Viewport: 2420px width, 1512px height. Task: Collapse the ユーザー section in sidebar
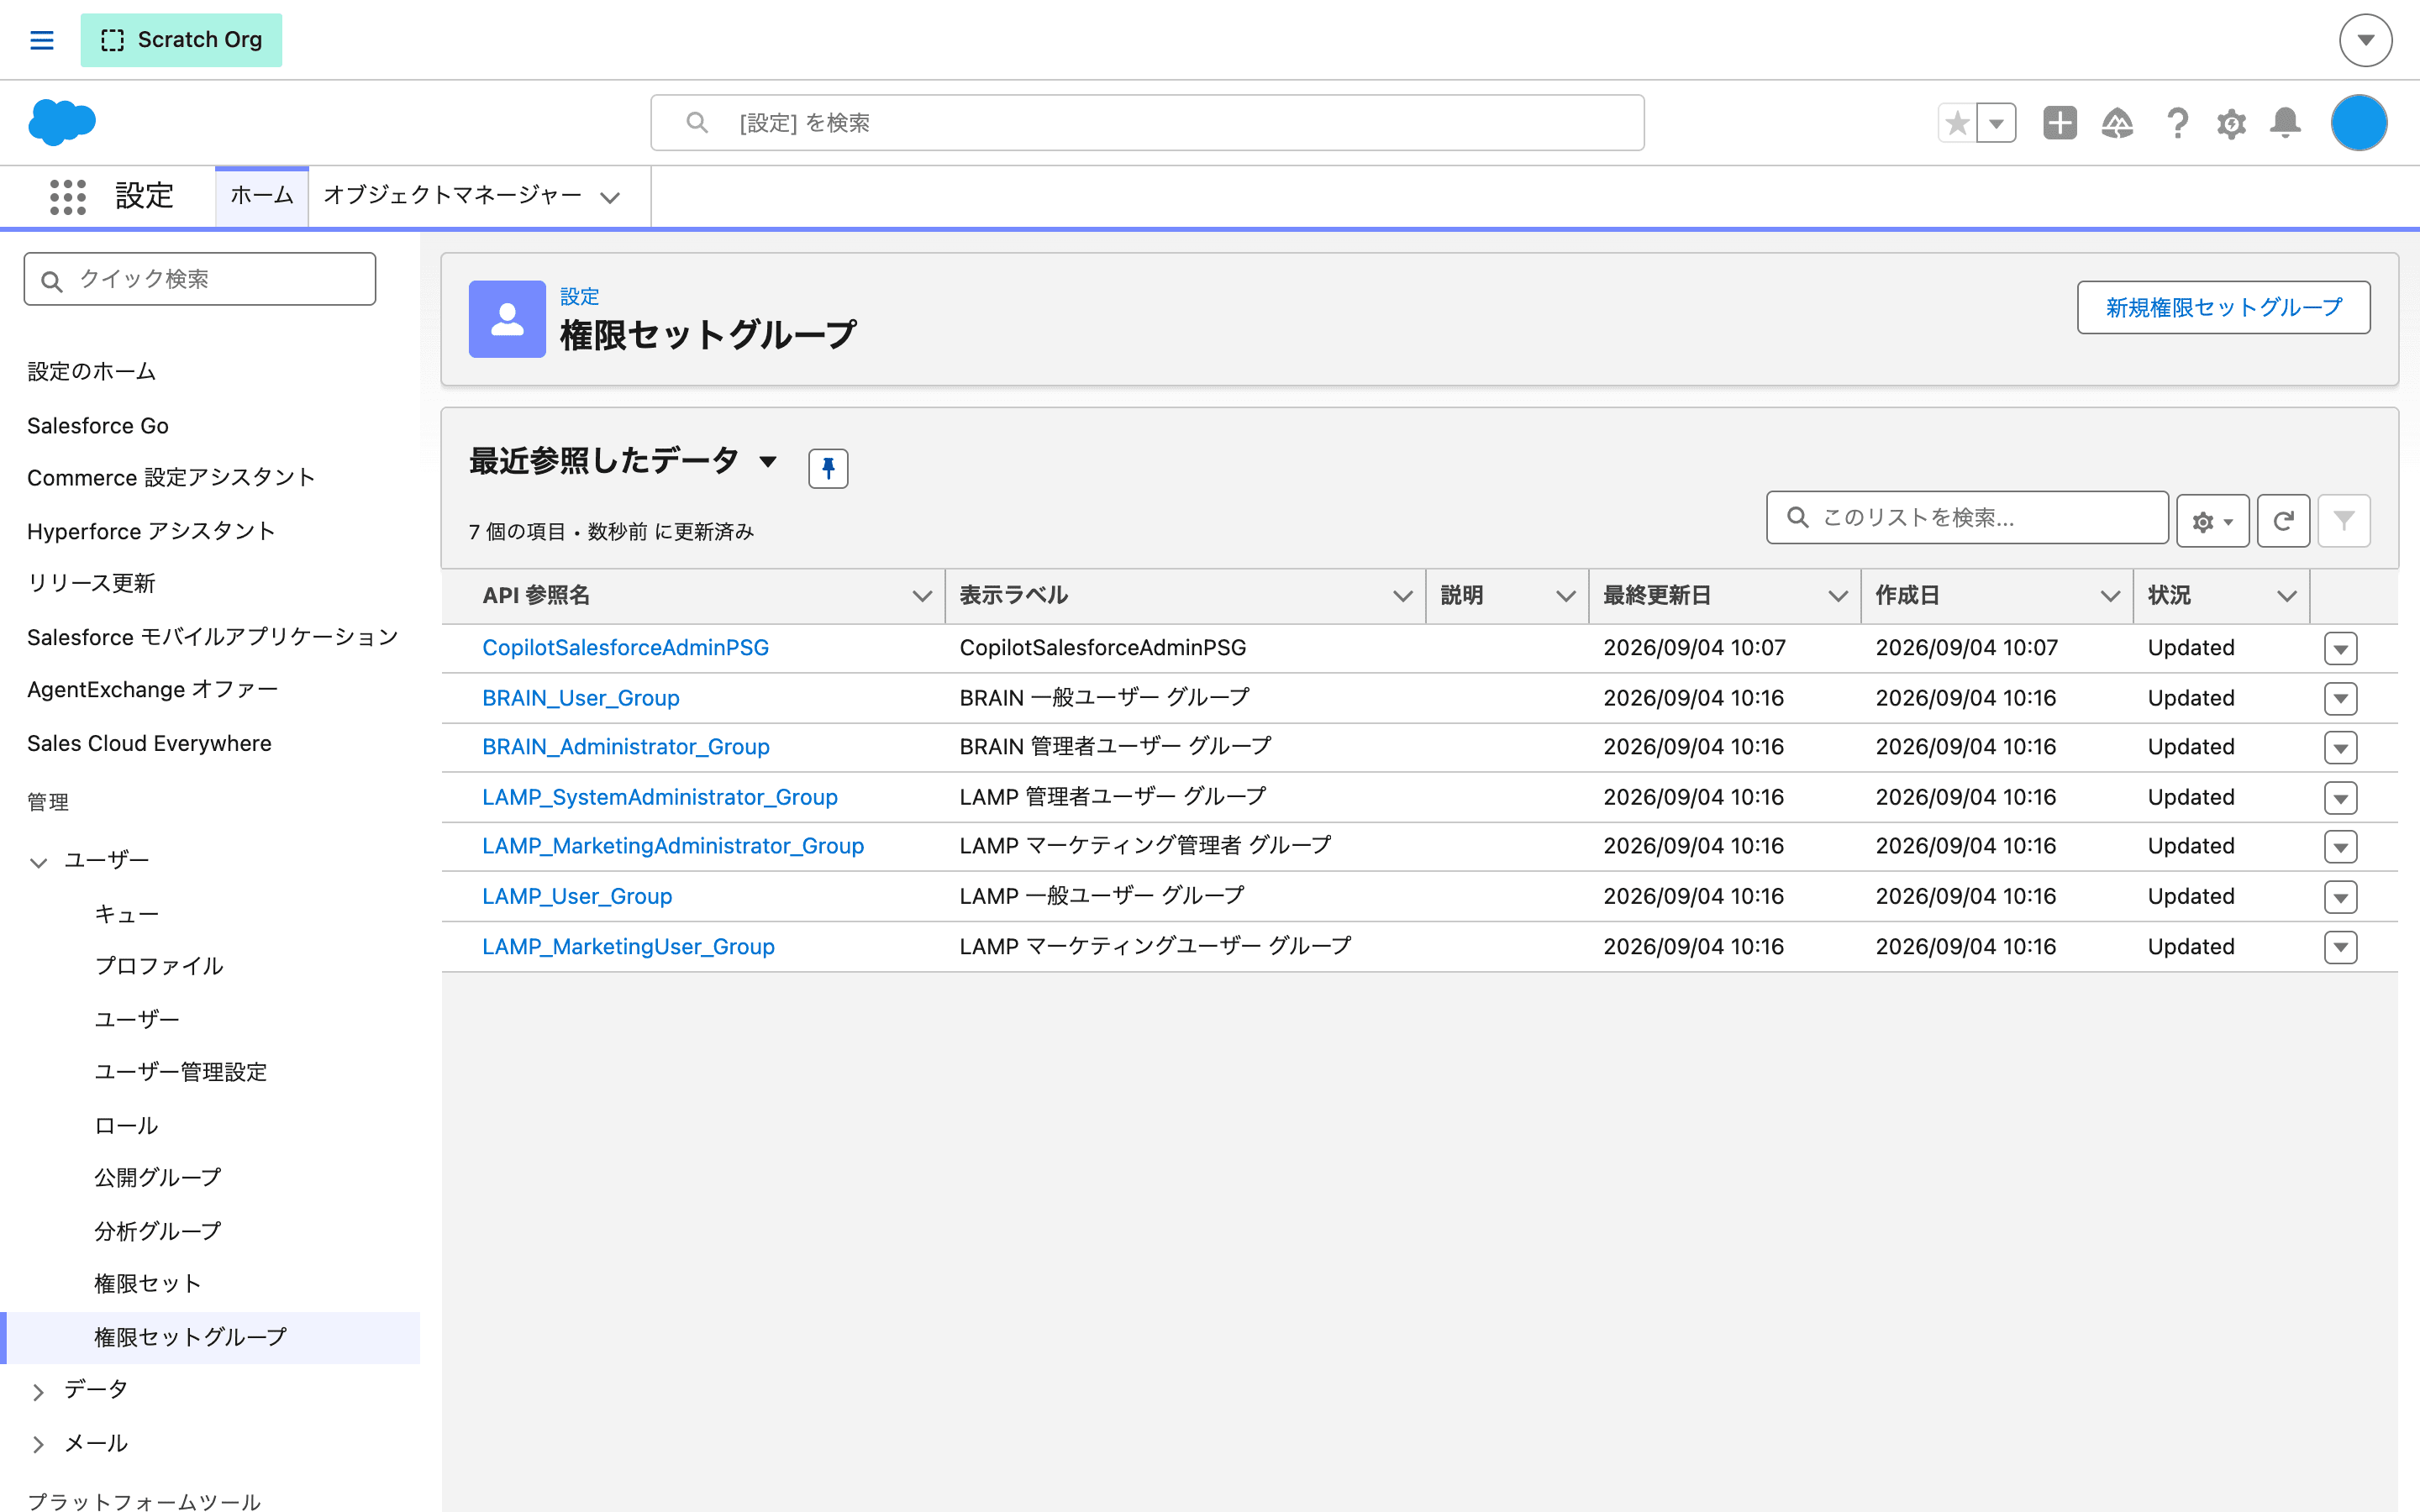coord(38,861)
